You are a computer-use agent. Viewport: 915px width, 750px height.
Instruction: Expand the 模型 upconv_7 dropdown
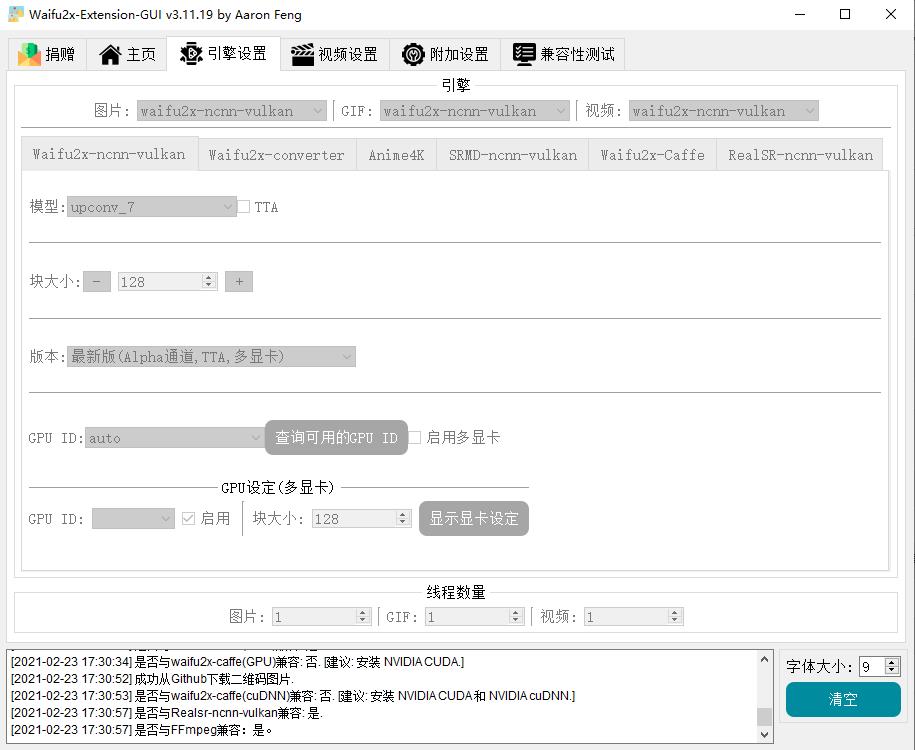tap(152, 207)
